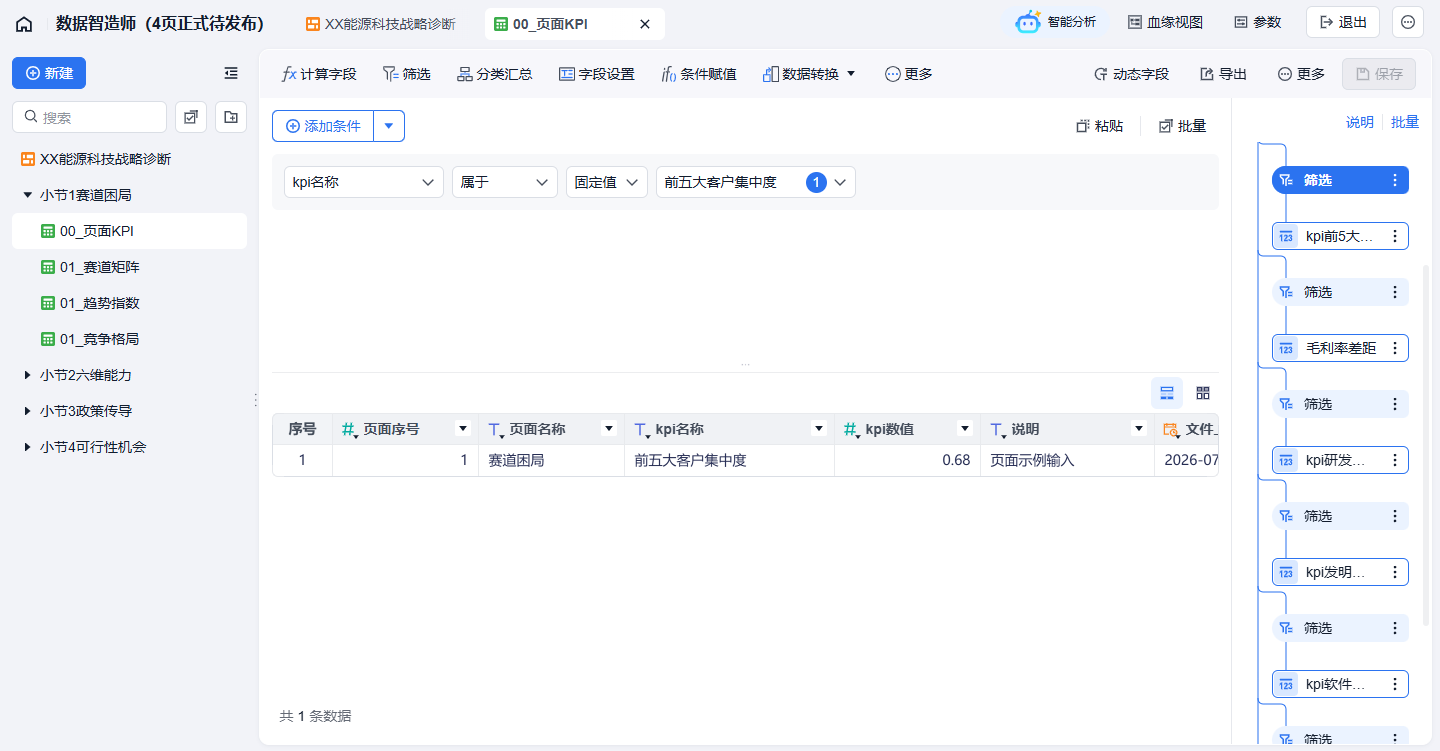The height and width of the screenshot is (751, 1440).
Task: Switch to table list view
Action: click(x=1167, y=393)
